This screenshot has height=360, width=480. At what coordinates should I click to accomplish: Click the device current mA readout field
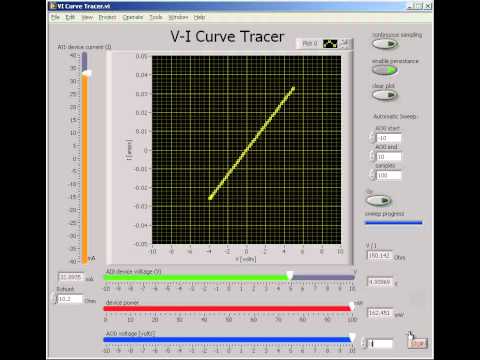pos(71,277)
